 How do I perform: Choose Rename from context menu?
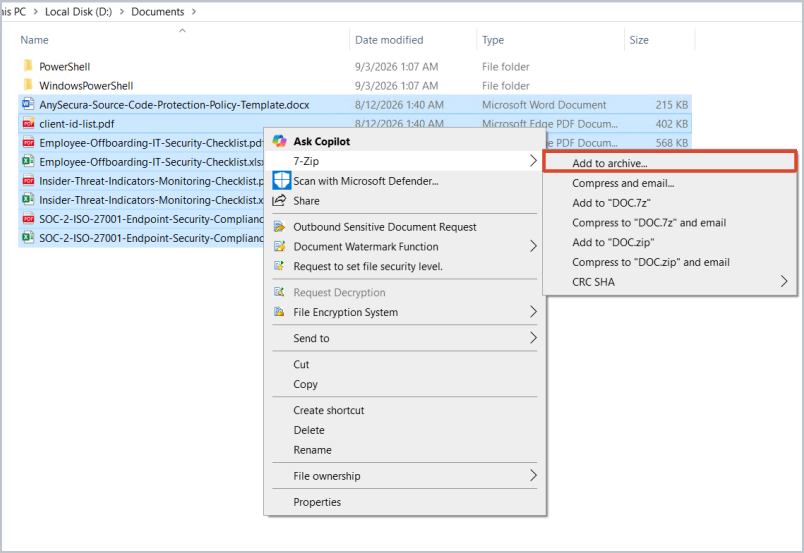click(405, 449)
